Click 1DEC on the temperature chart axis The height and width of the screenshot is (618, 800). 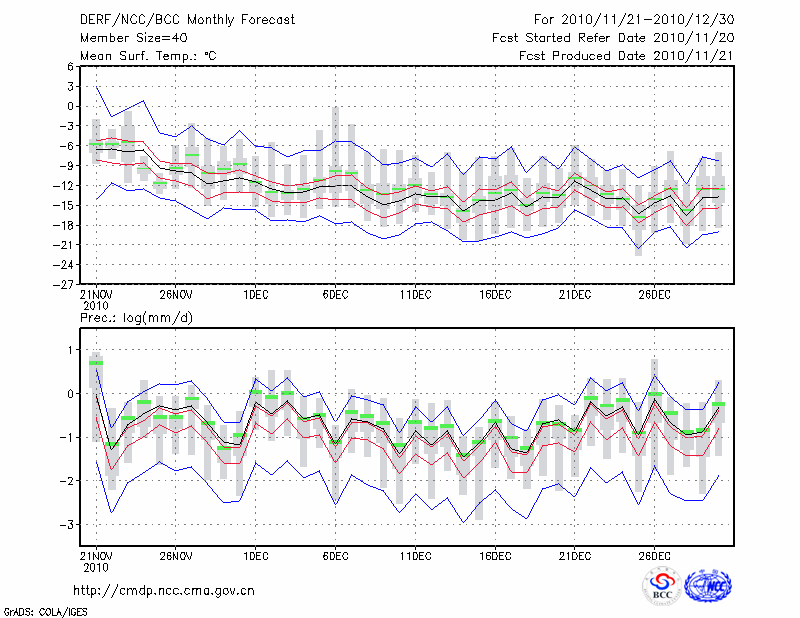coord(255,295)
